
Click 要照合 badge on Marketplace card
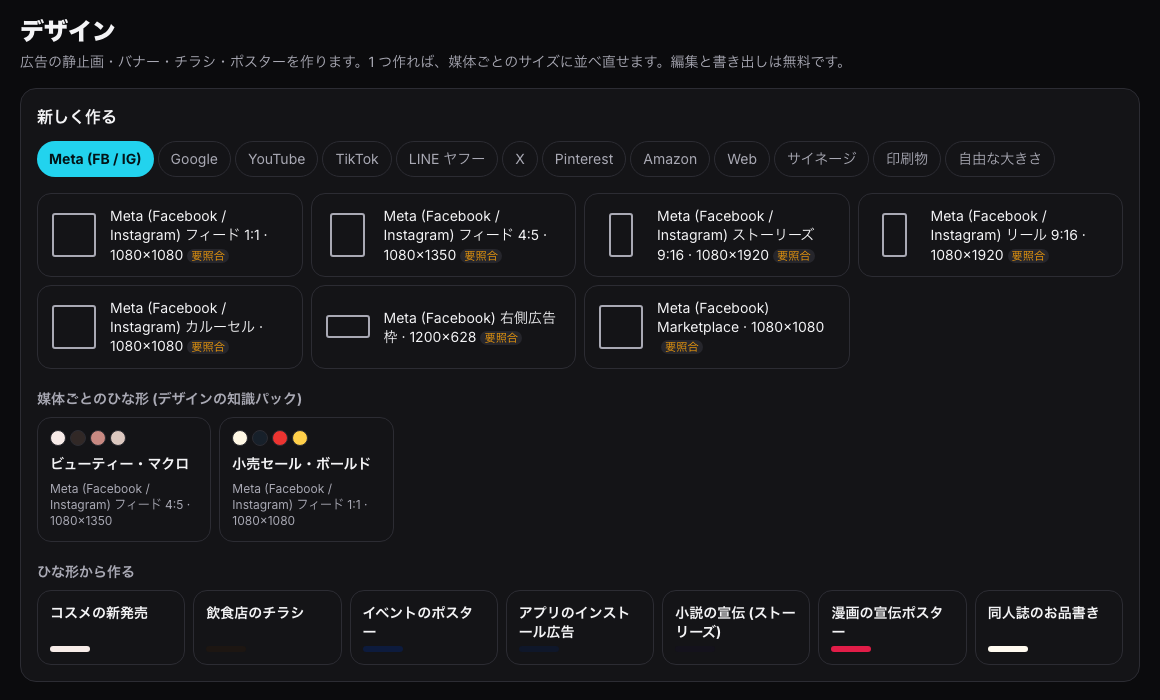pos(681,347)
